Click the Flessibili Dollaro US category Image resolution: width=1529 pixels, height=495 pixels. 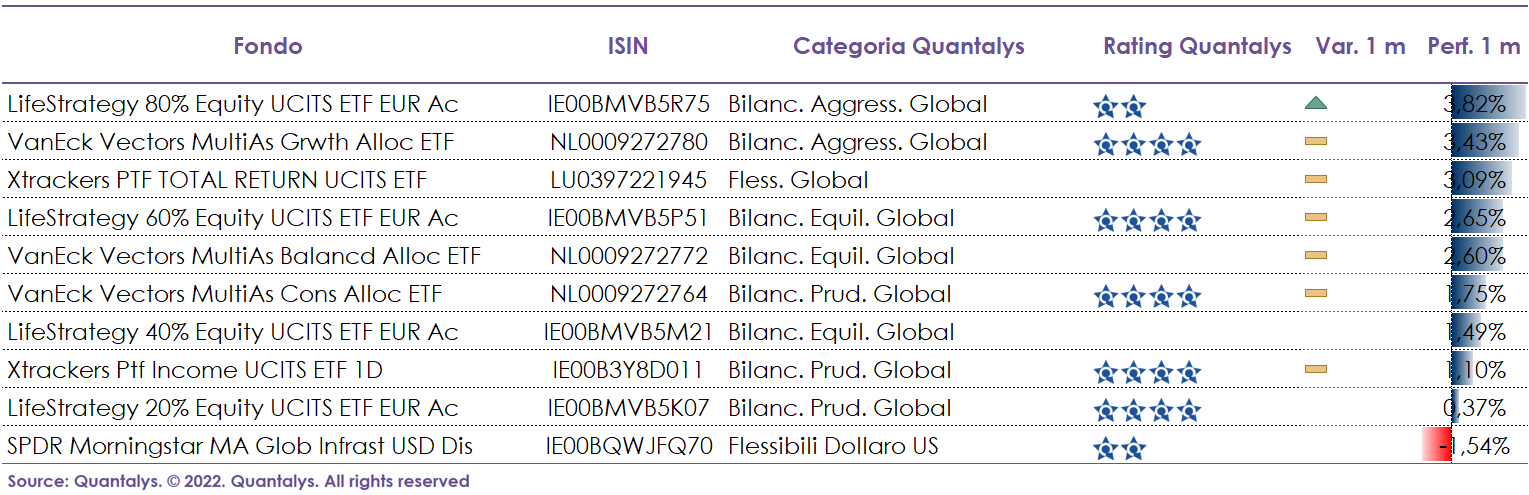[833, 446]
